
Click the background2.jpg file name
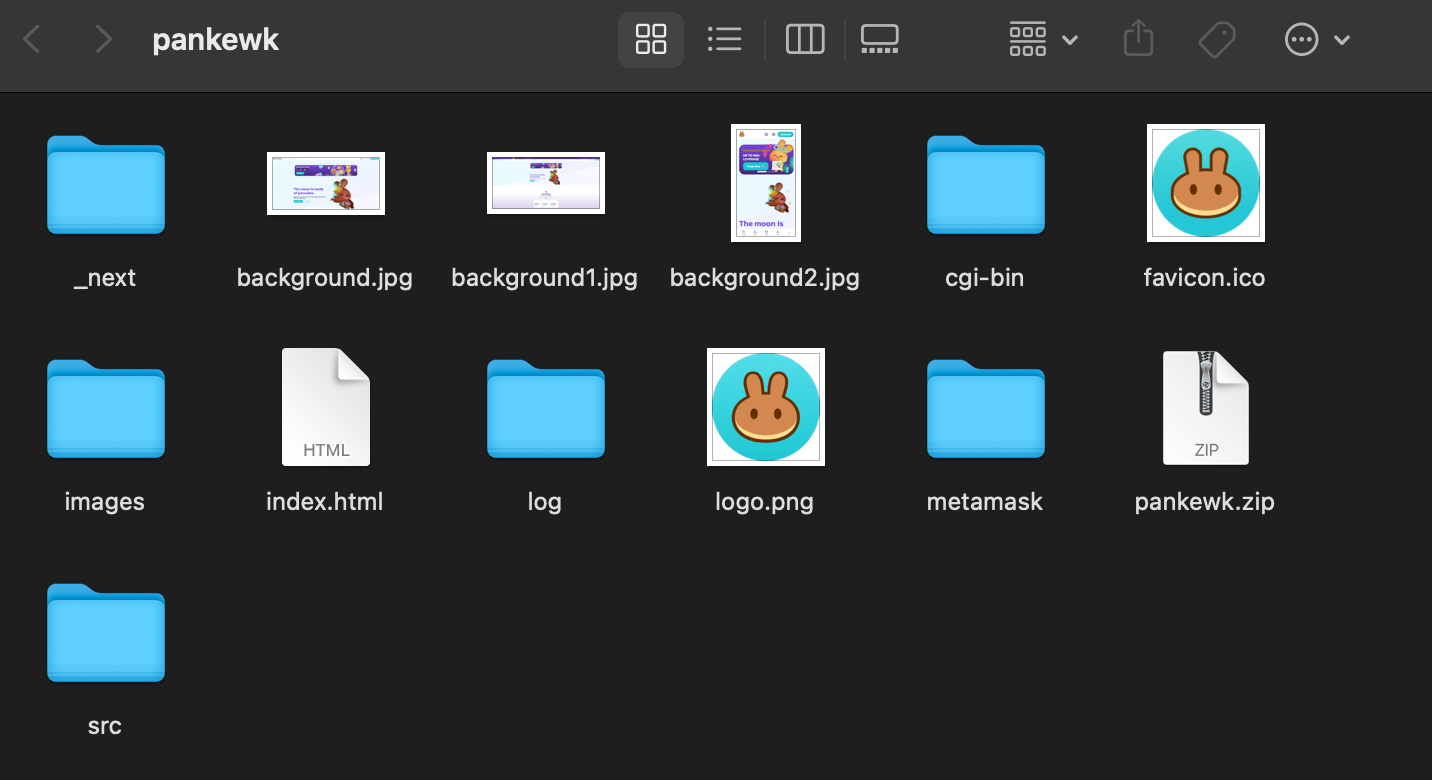point(765,278)
